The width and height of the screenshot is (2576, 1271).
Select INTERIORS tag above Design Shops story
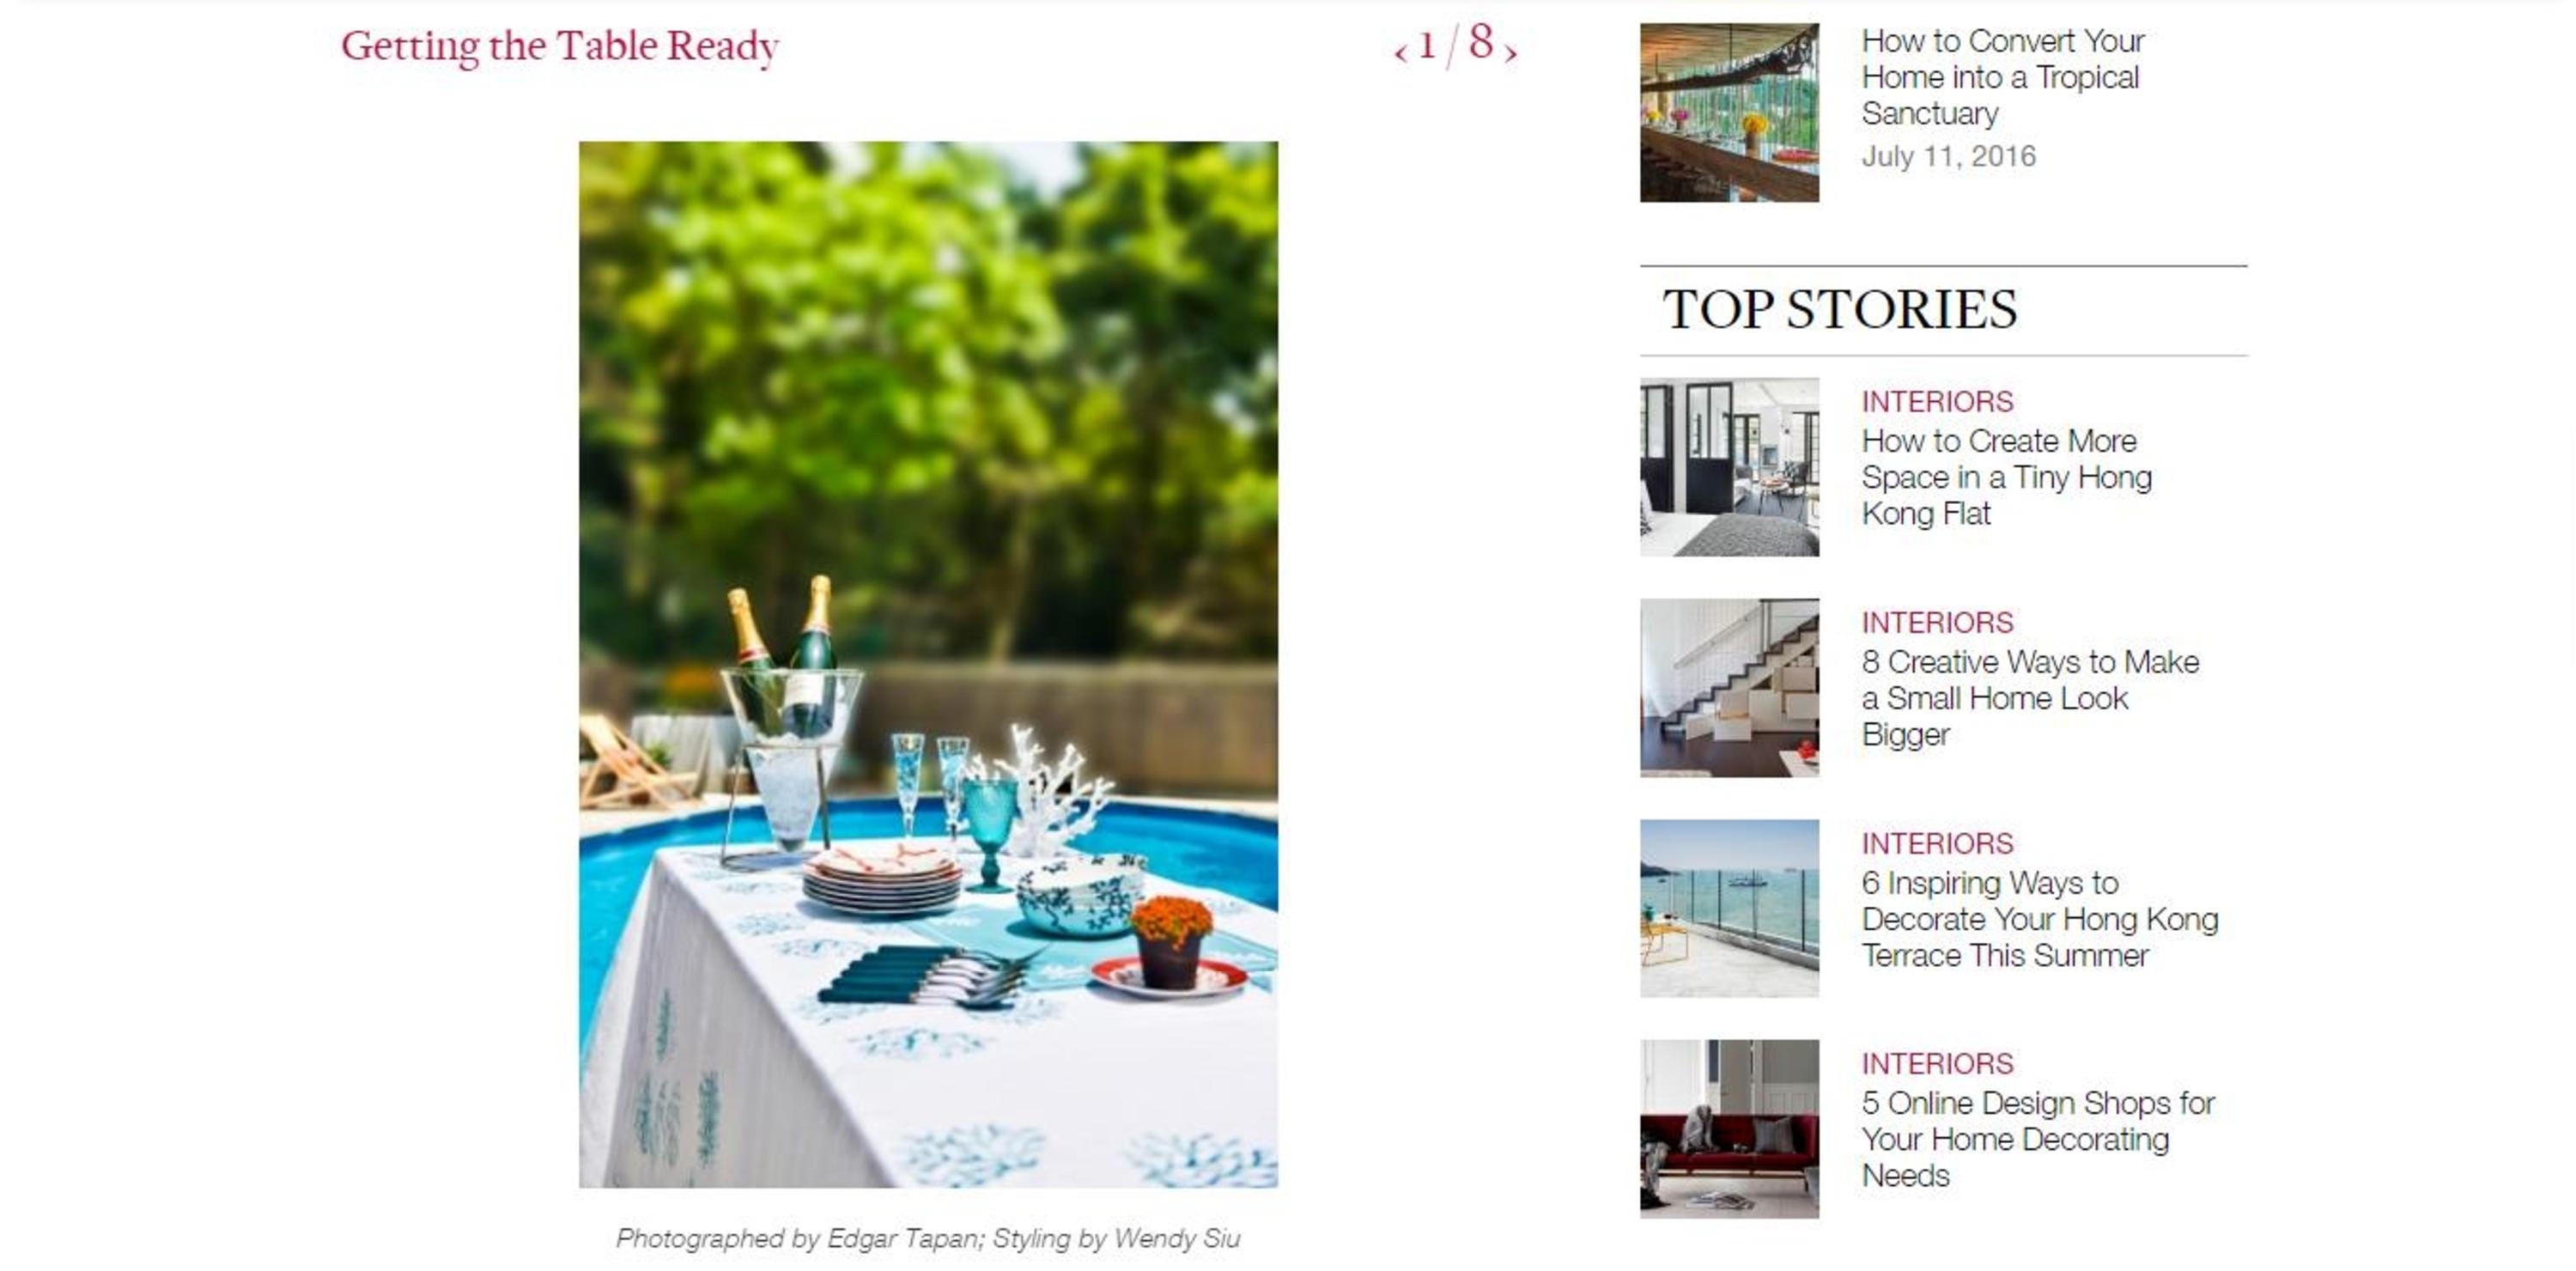click(x=1937, y=1063)
